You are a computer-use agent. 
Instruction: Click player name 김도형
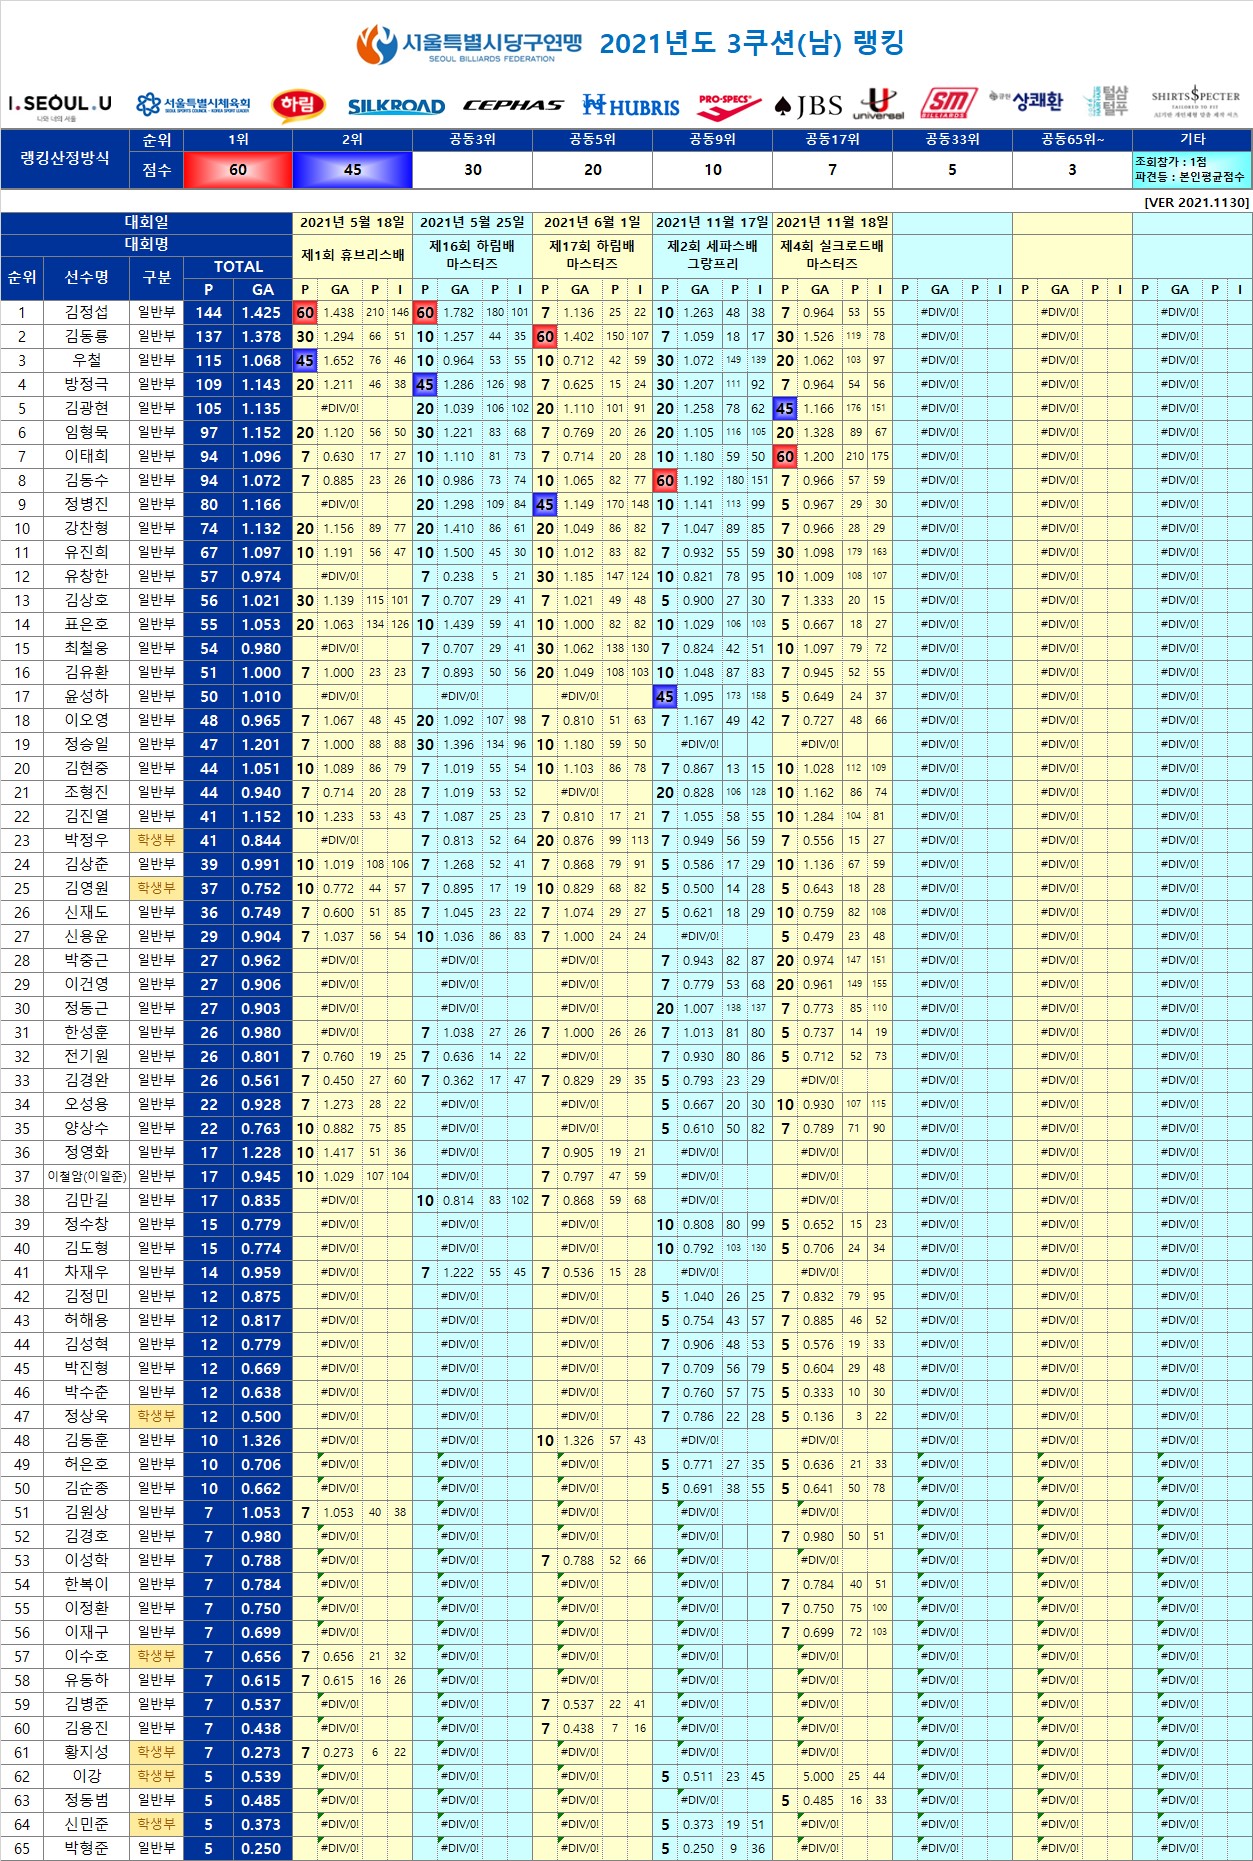click(87, 1248)
